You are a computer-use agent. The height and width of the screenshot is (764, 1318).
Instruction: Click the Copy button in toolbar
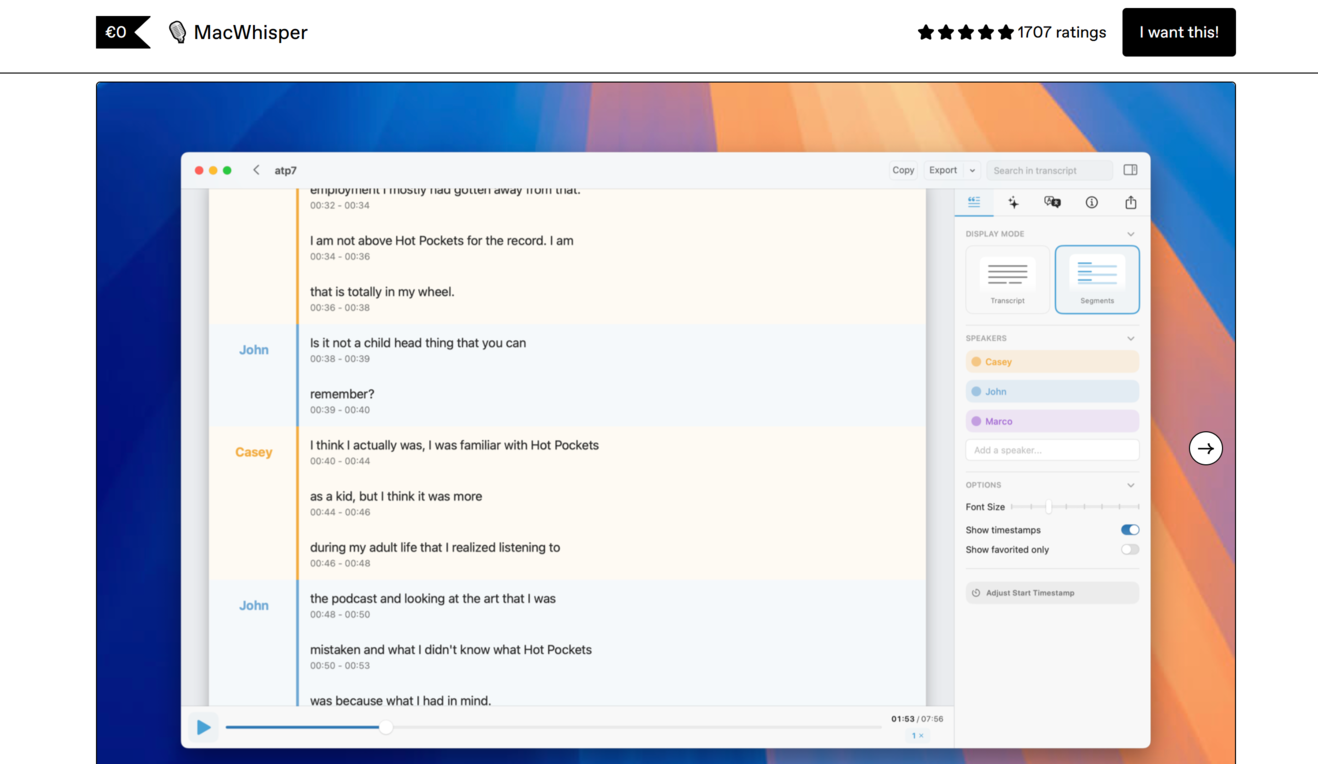click(x=903, y=170)
